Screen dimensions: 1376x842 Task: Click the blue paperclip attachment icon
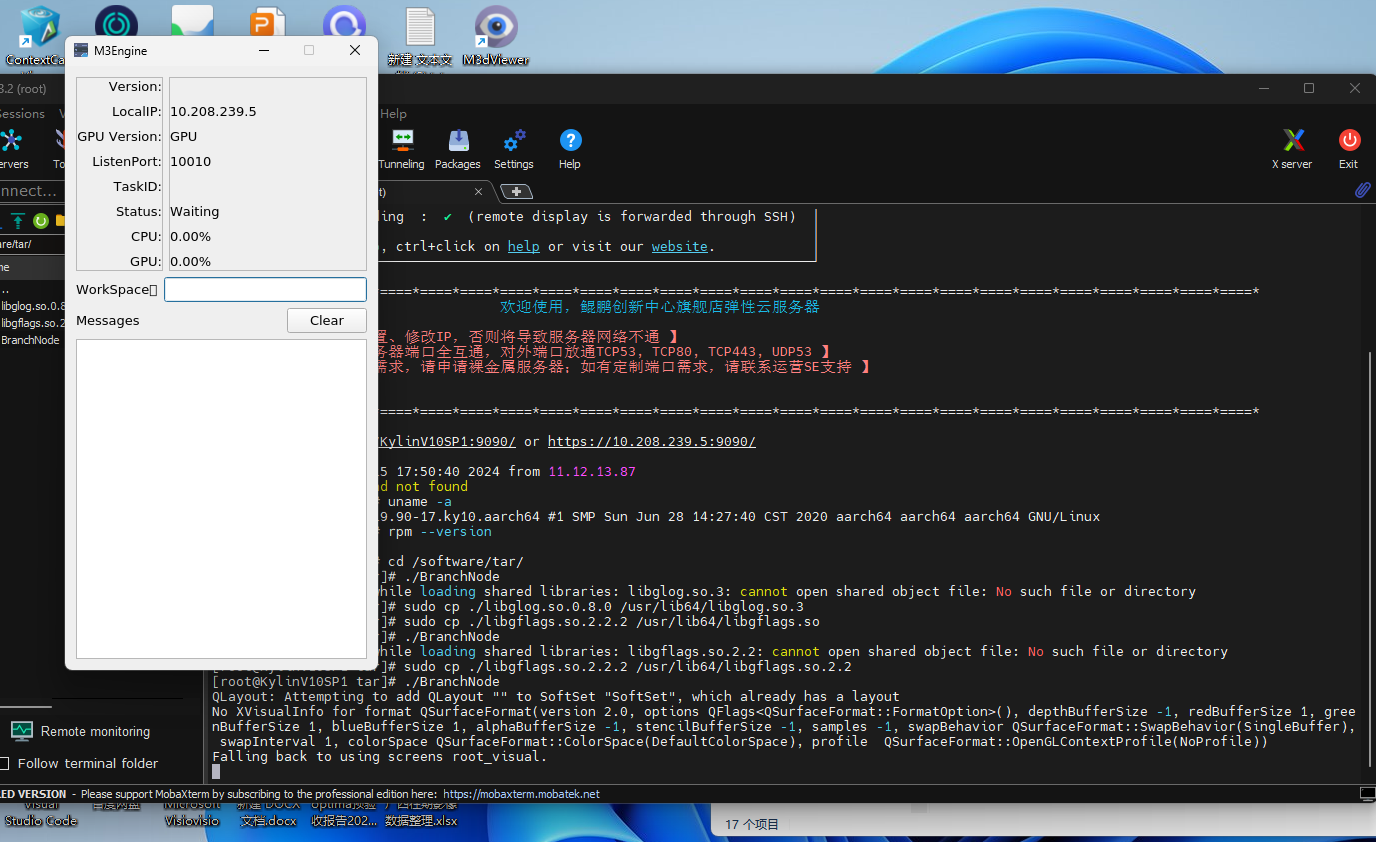1362,190
